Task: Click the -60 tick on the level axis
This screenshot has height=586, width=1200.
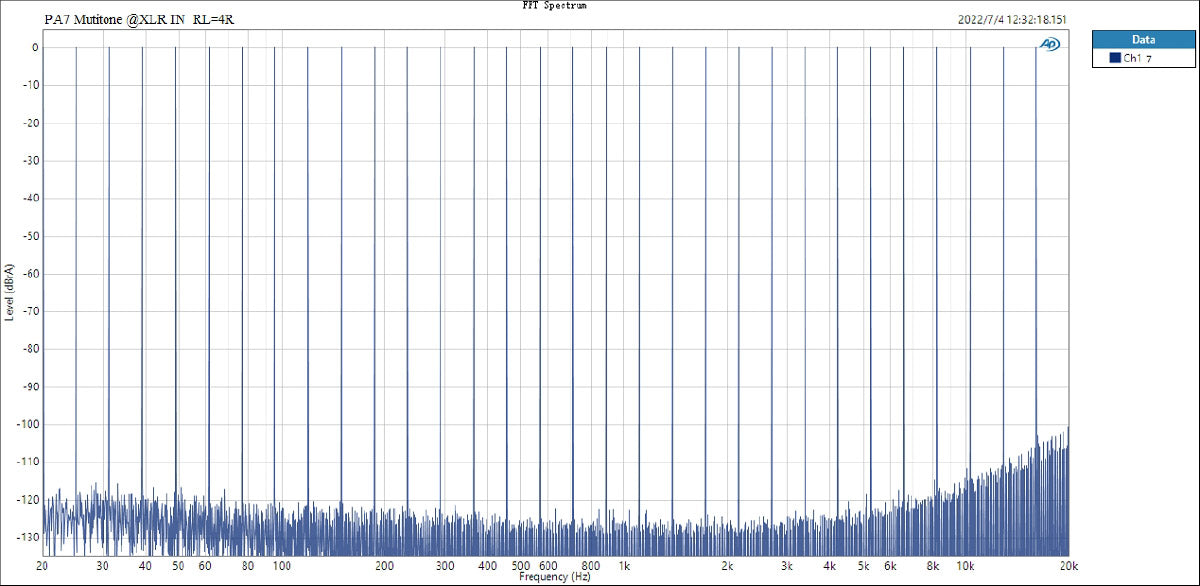Action: pos(30,273)
